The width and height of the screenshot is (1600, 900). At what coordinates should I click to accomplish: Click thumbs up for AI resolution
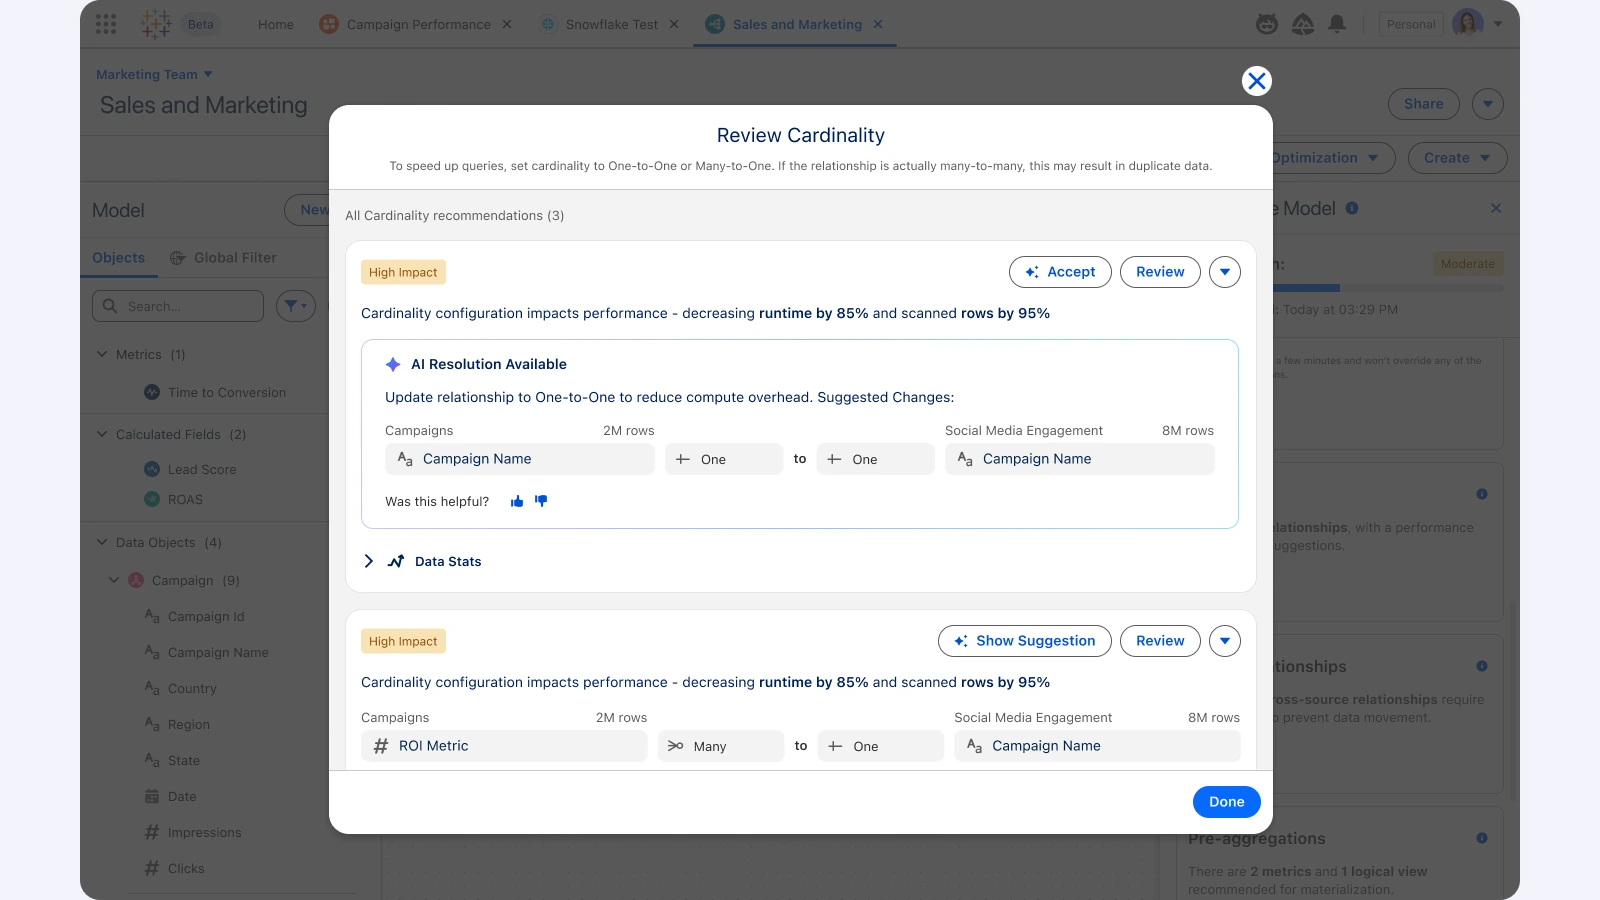tap(517, 502)
